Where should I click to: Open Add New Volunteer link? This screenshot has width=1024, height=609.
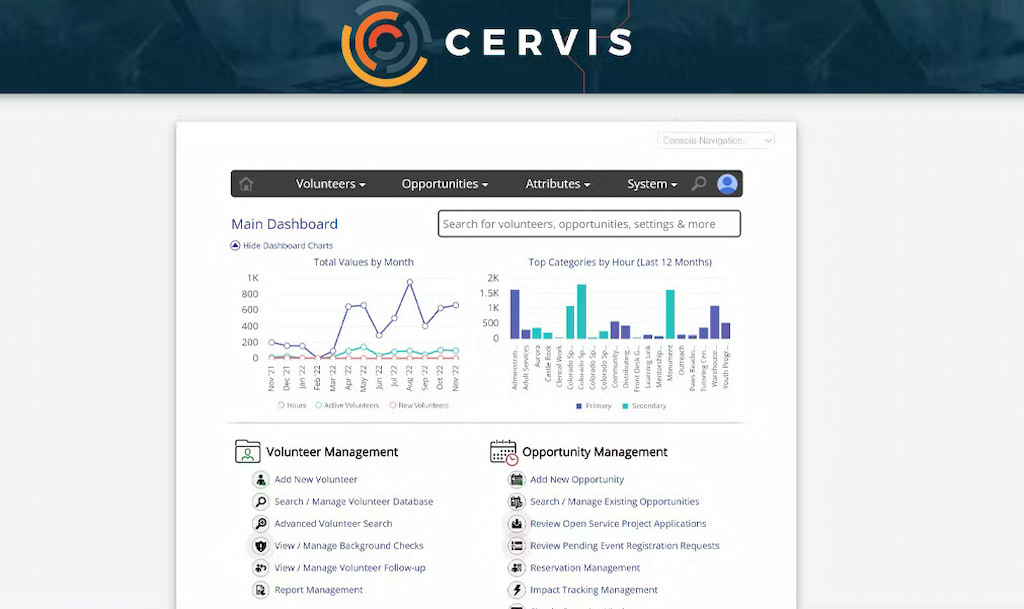point(315,480)
